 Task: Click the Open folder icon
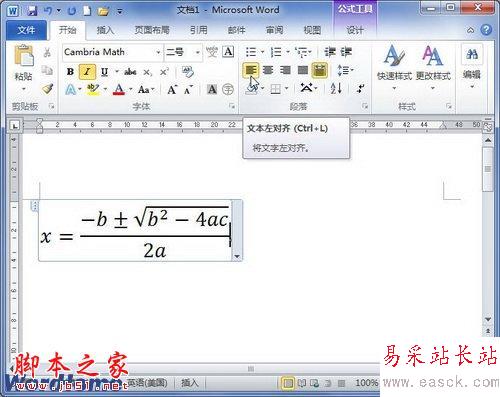[x=103, y=11]
